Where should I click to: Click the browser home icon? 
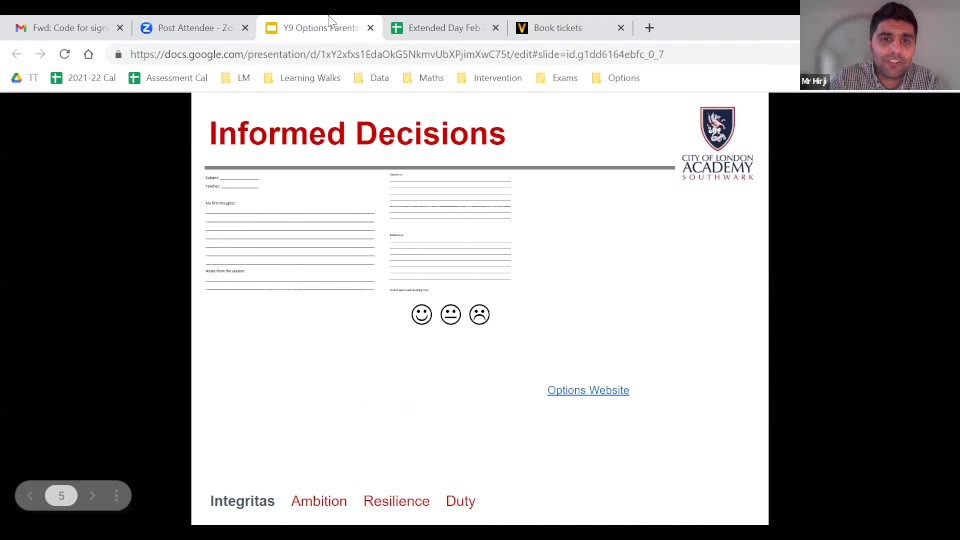(88, 54)
